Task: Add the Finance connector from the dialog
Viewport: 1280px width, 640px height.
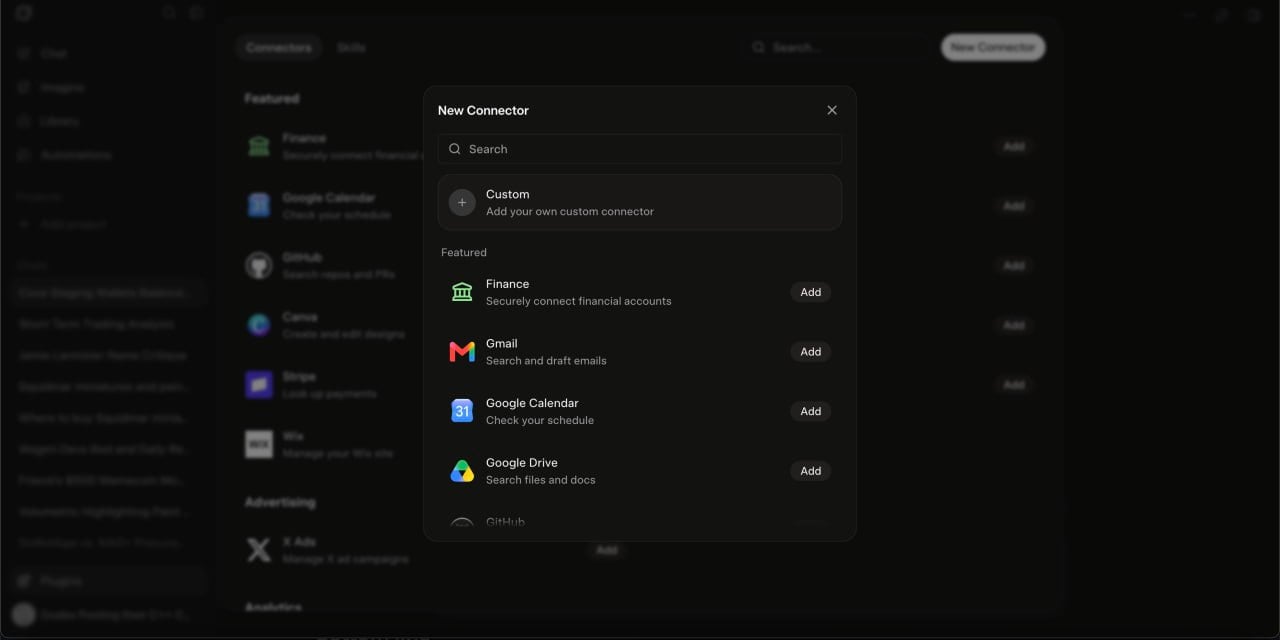Action: click(811, 292)
